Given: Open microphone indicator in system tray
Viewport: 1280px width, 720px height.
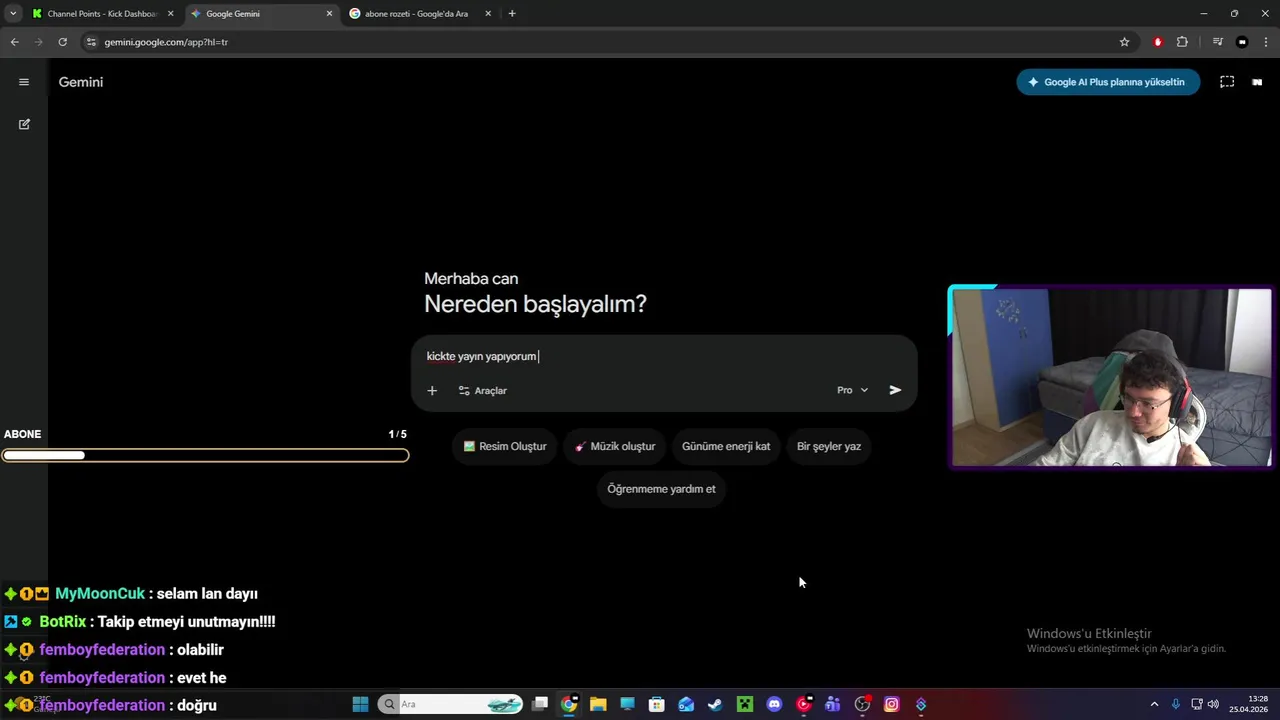Looking at the screenshot, I should pos(1176,704).
